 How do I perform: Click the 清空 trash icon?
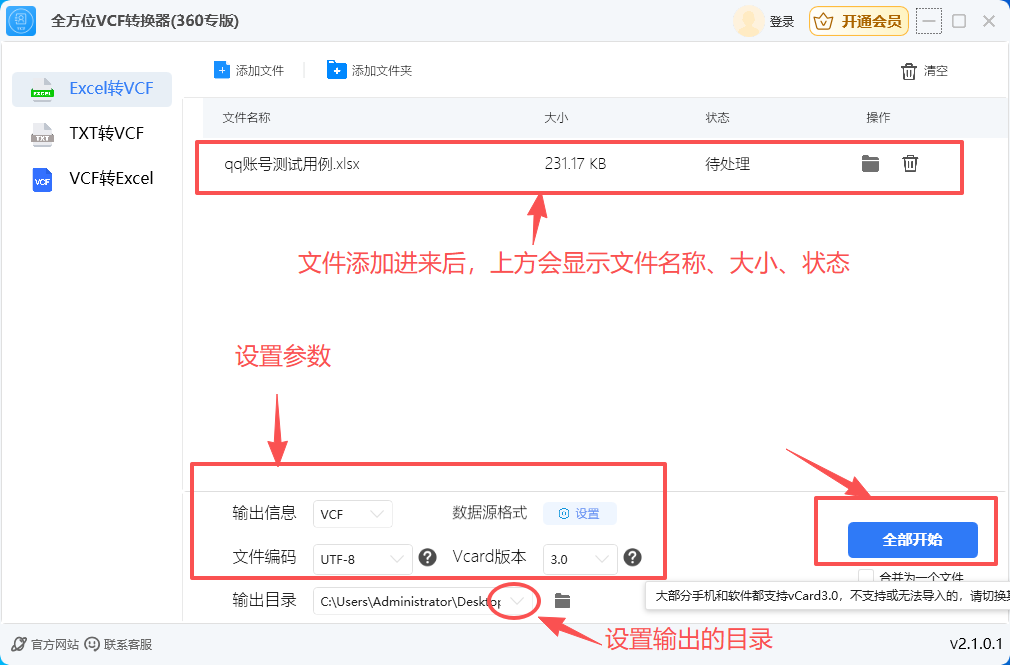(x=907, y=70)
